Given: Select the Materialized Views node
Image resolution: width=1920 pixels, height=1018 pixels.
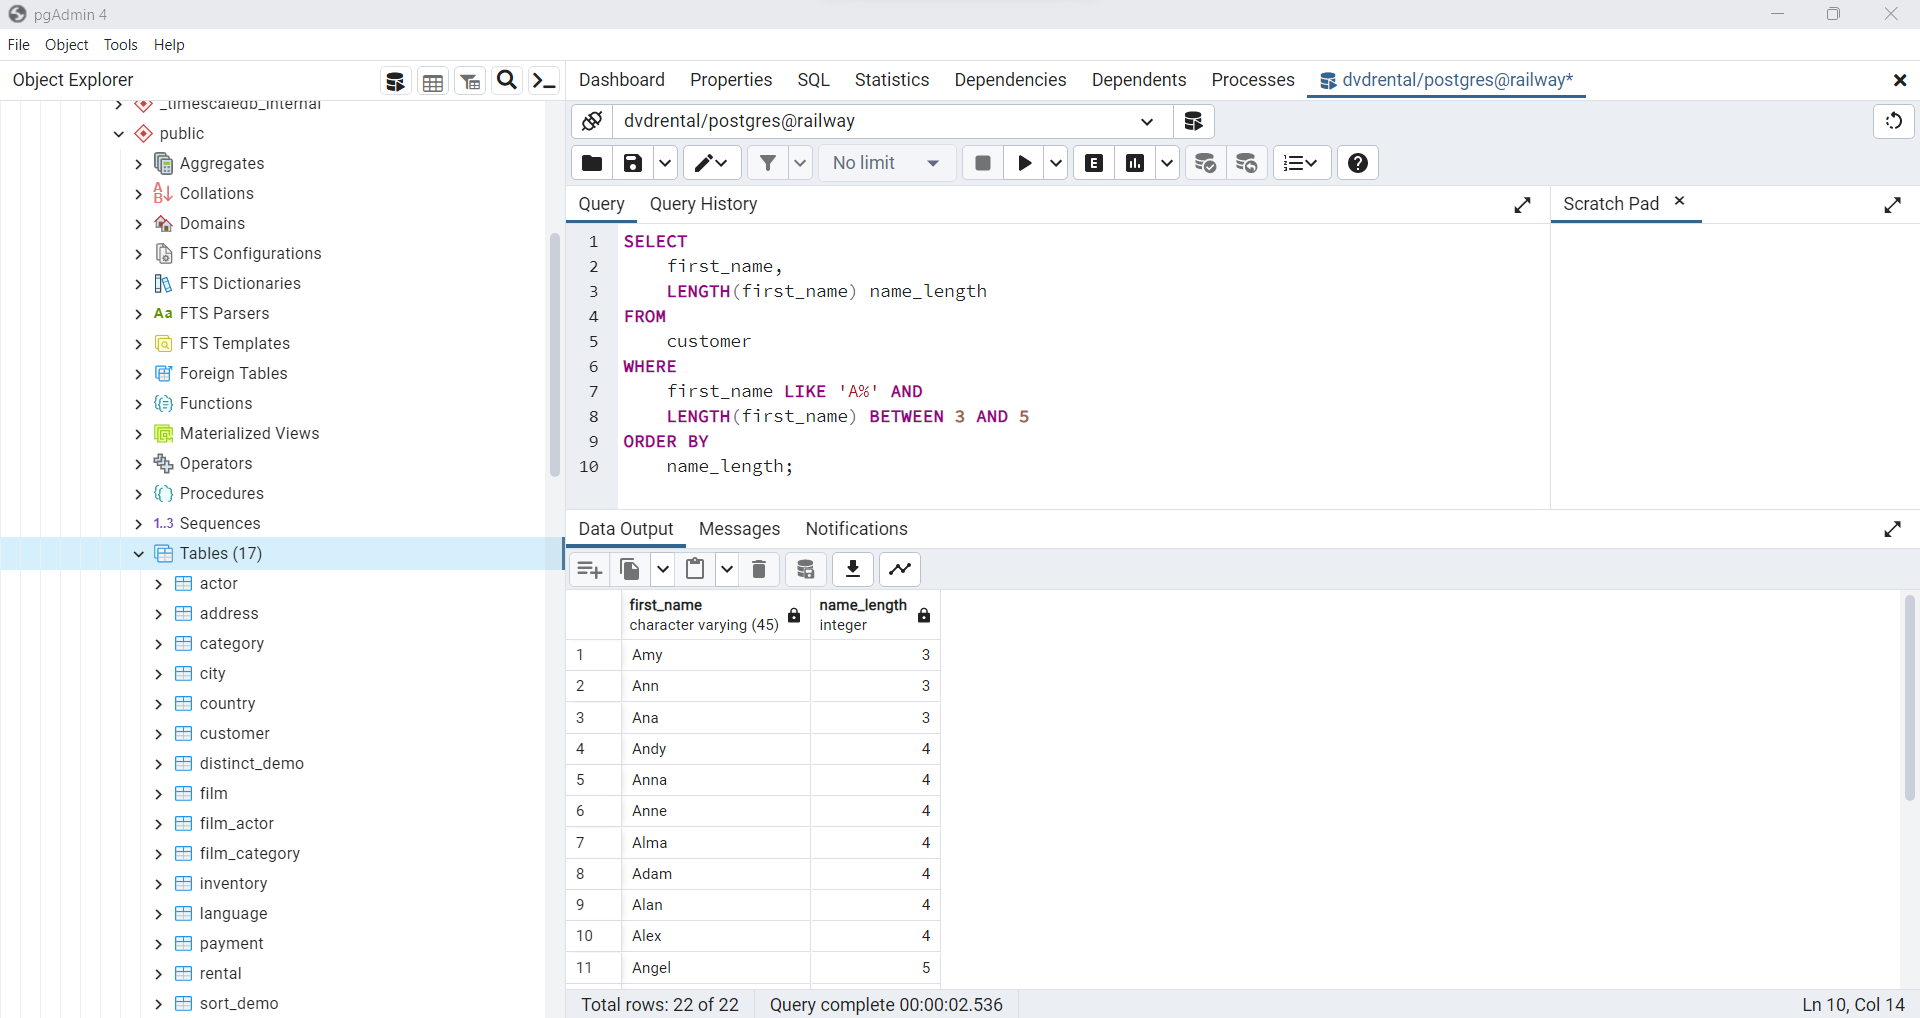Looking at the screenshot, I should tap(249, 434).
